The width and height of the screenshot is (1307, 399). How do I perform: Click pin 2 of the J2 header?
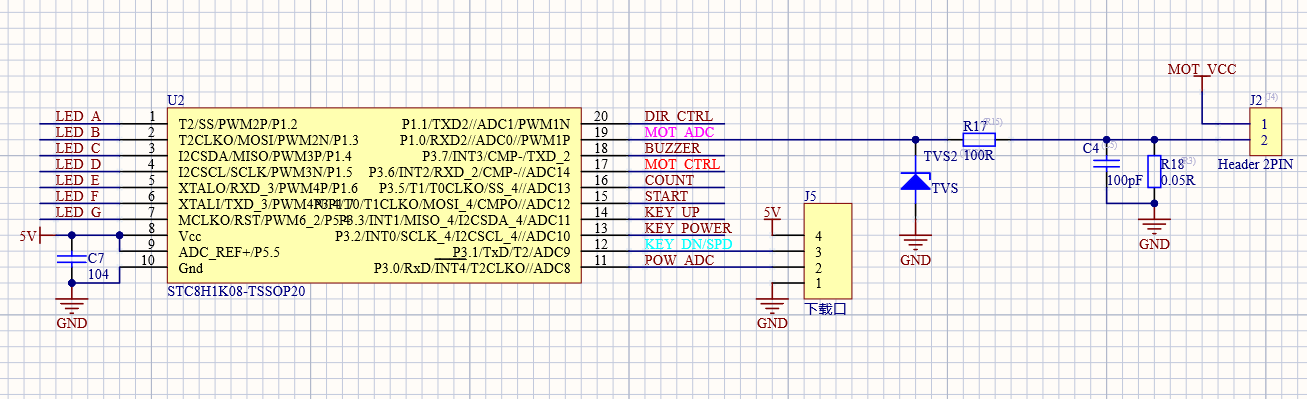pos(1265,140)
